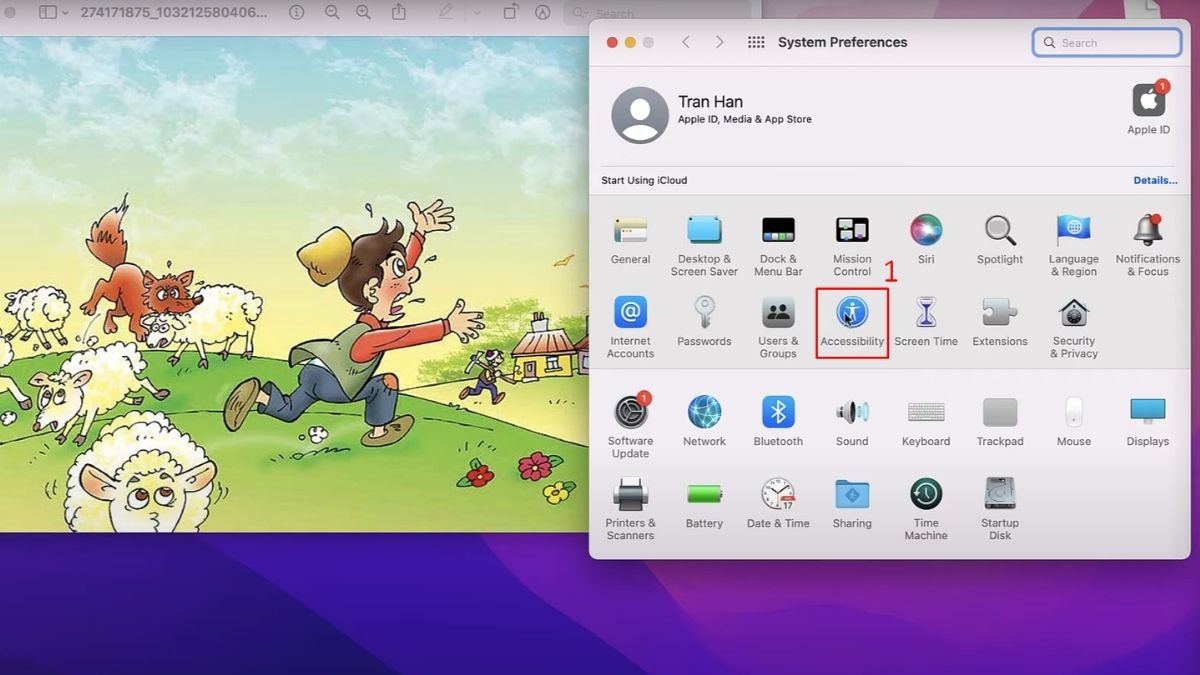Open the Sound preferences pane
The image size is (1200, 675).
(x=852, y=421)
